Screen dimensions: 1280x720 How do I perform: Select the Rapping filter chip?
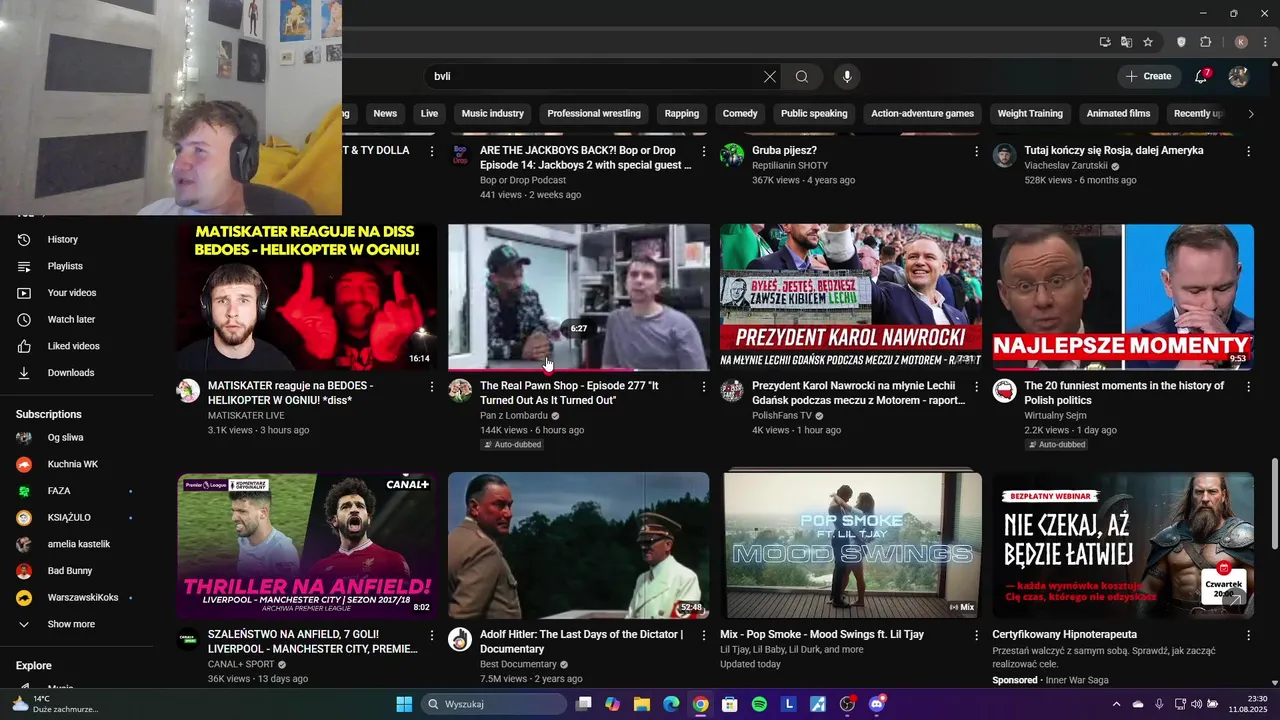point(682,114)
